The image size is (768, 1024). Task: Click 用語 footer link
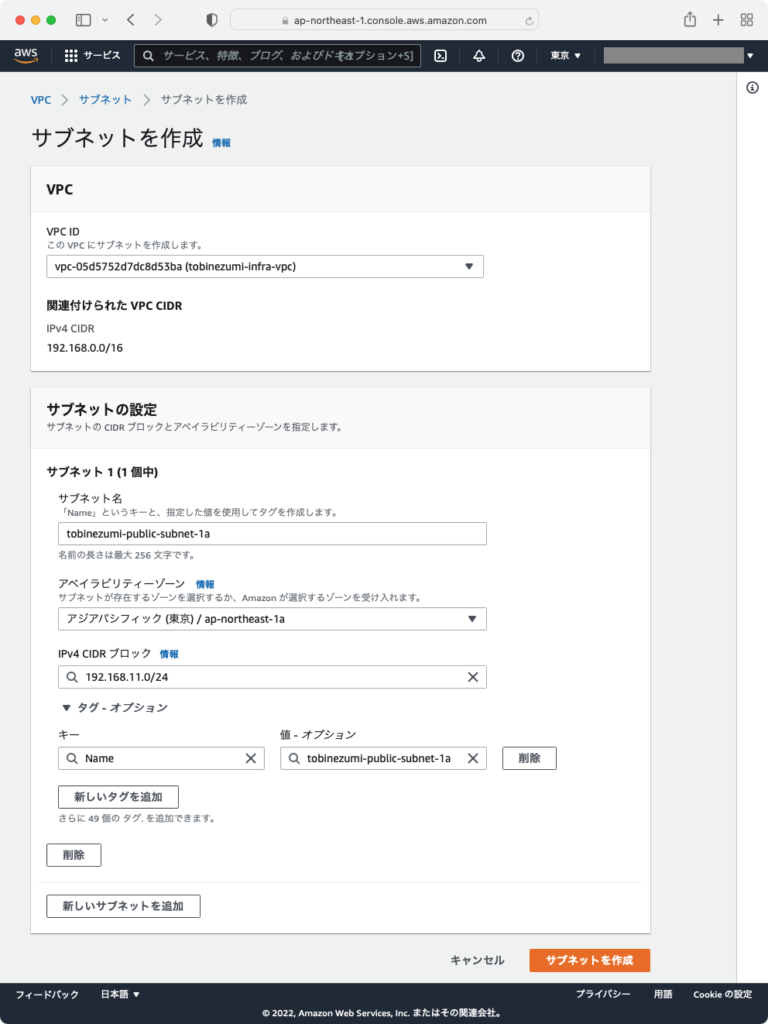[x=663, y=994]
